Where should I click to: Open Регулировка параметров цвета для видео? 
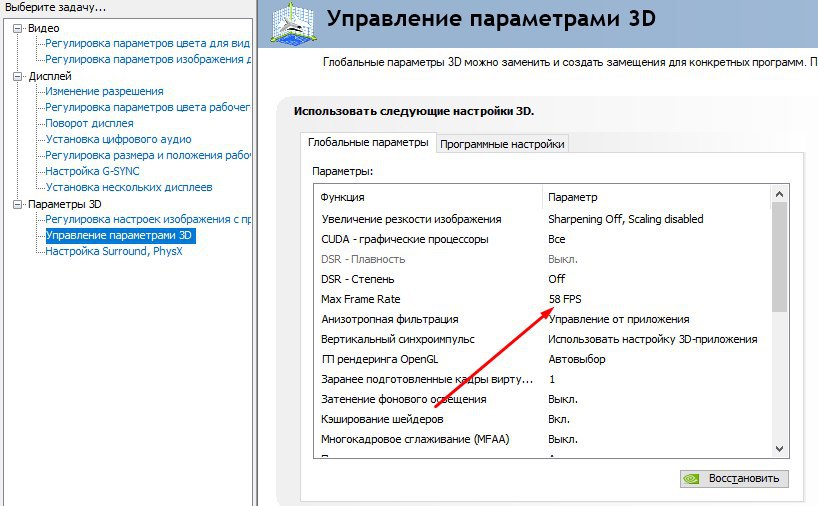pyautogui.click(x=147, y=43)
